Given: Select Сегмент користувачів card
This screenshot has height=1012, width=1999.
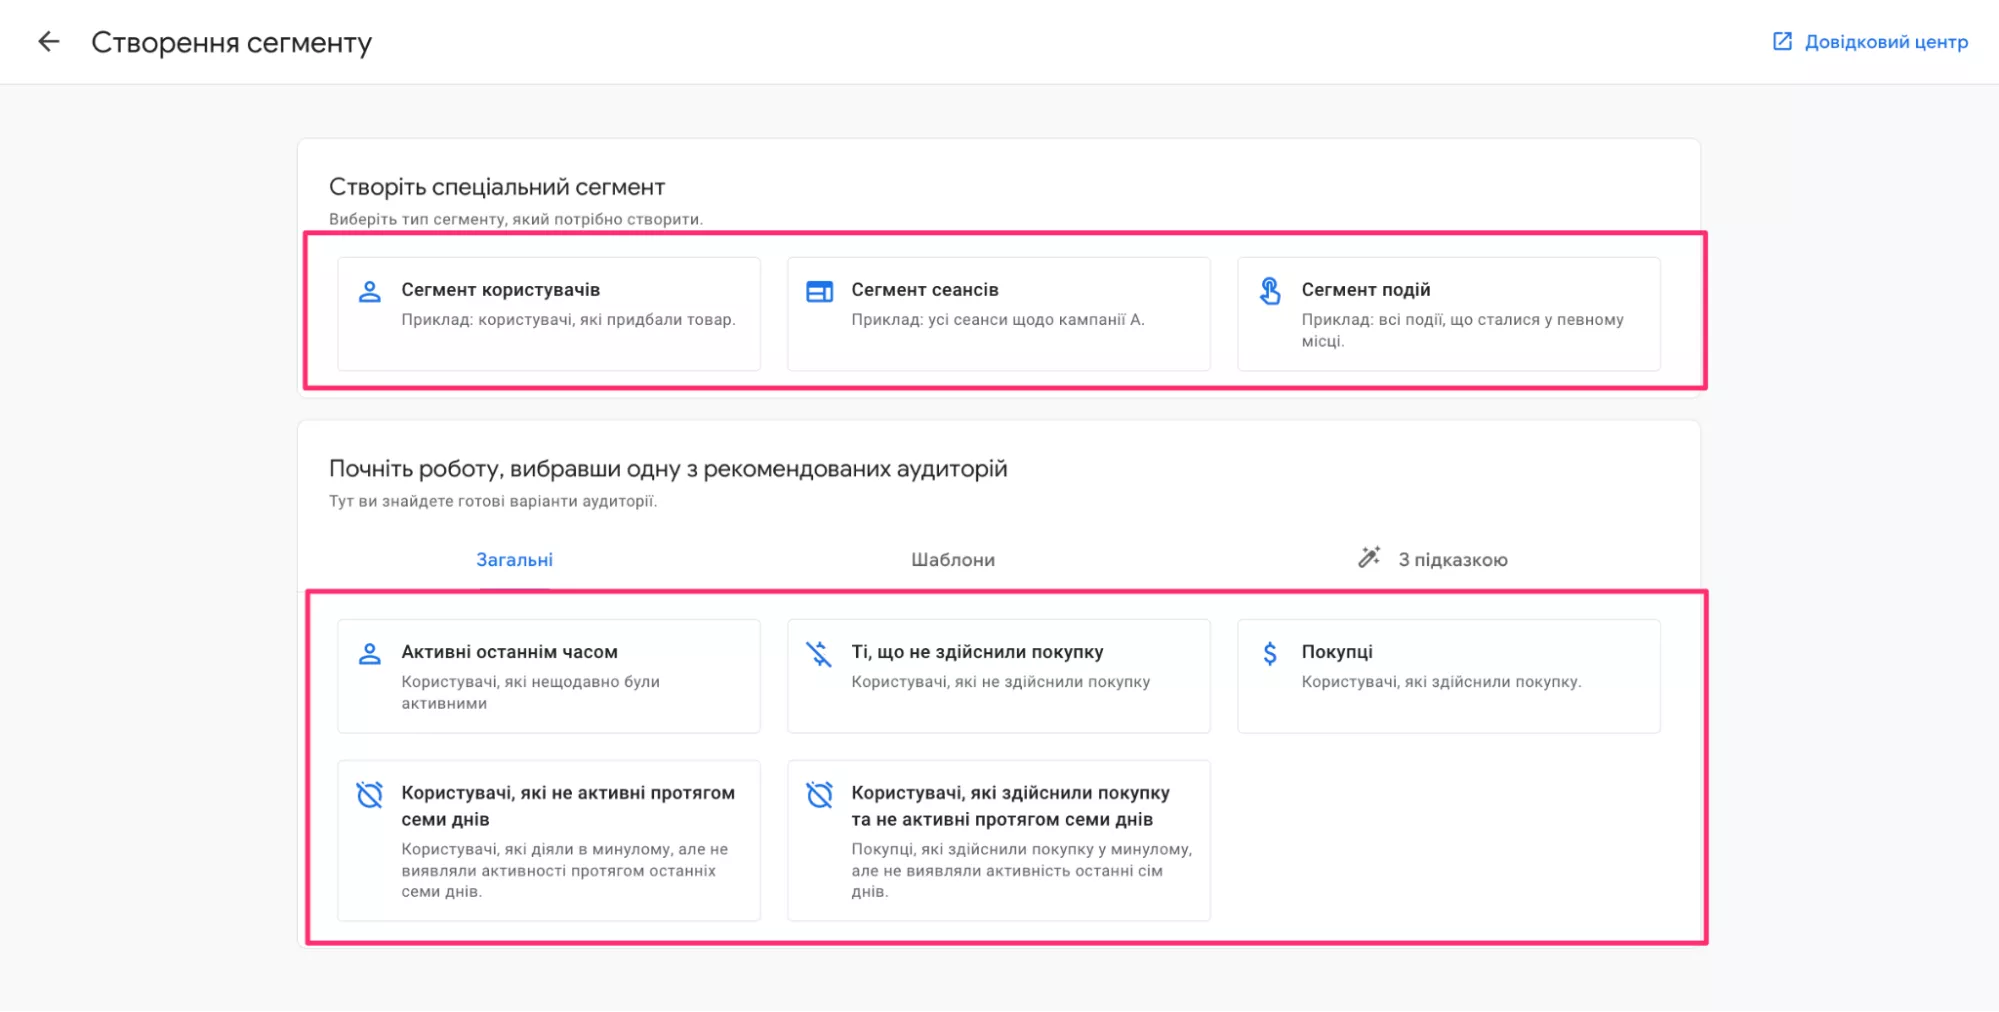Looking at the screenshot, I should [548, 313].
